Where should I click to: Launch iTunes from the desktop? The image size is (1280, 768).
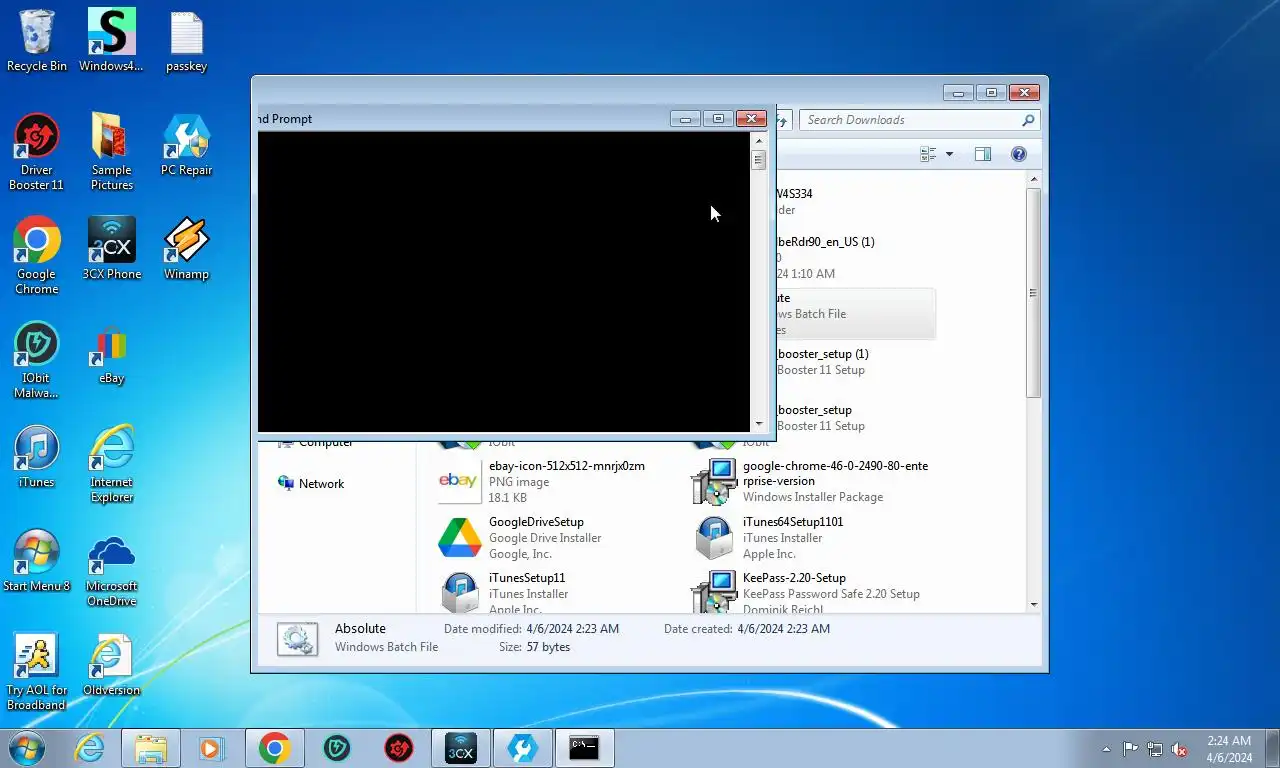37,457
